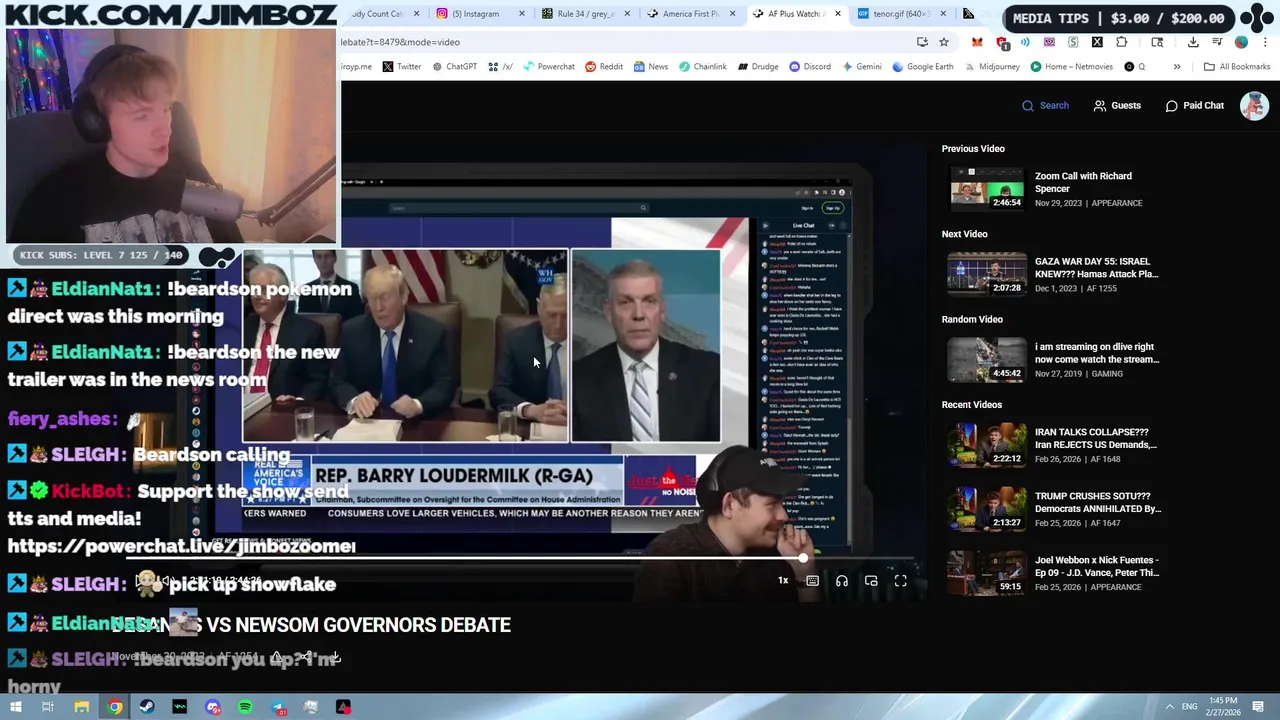Toggle audio-only headphones mode on player

(842, 581)
